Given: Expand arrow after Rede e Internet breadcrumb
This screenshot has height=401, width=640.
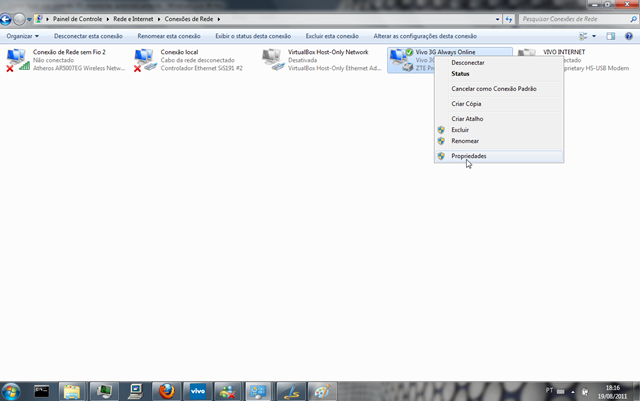Looking at the screenshot, I should pos(159,19).
